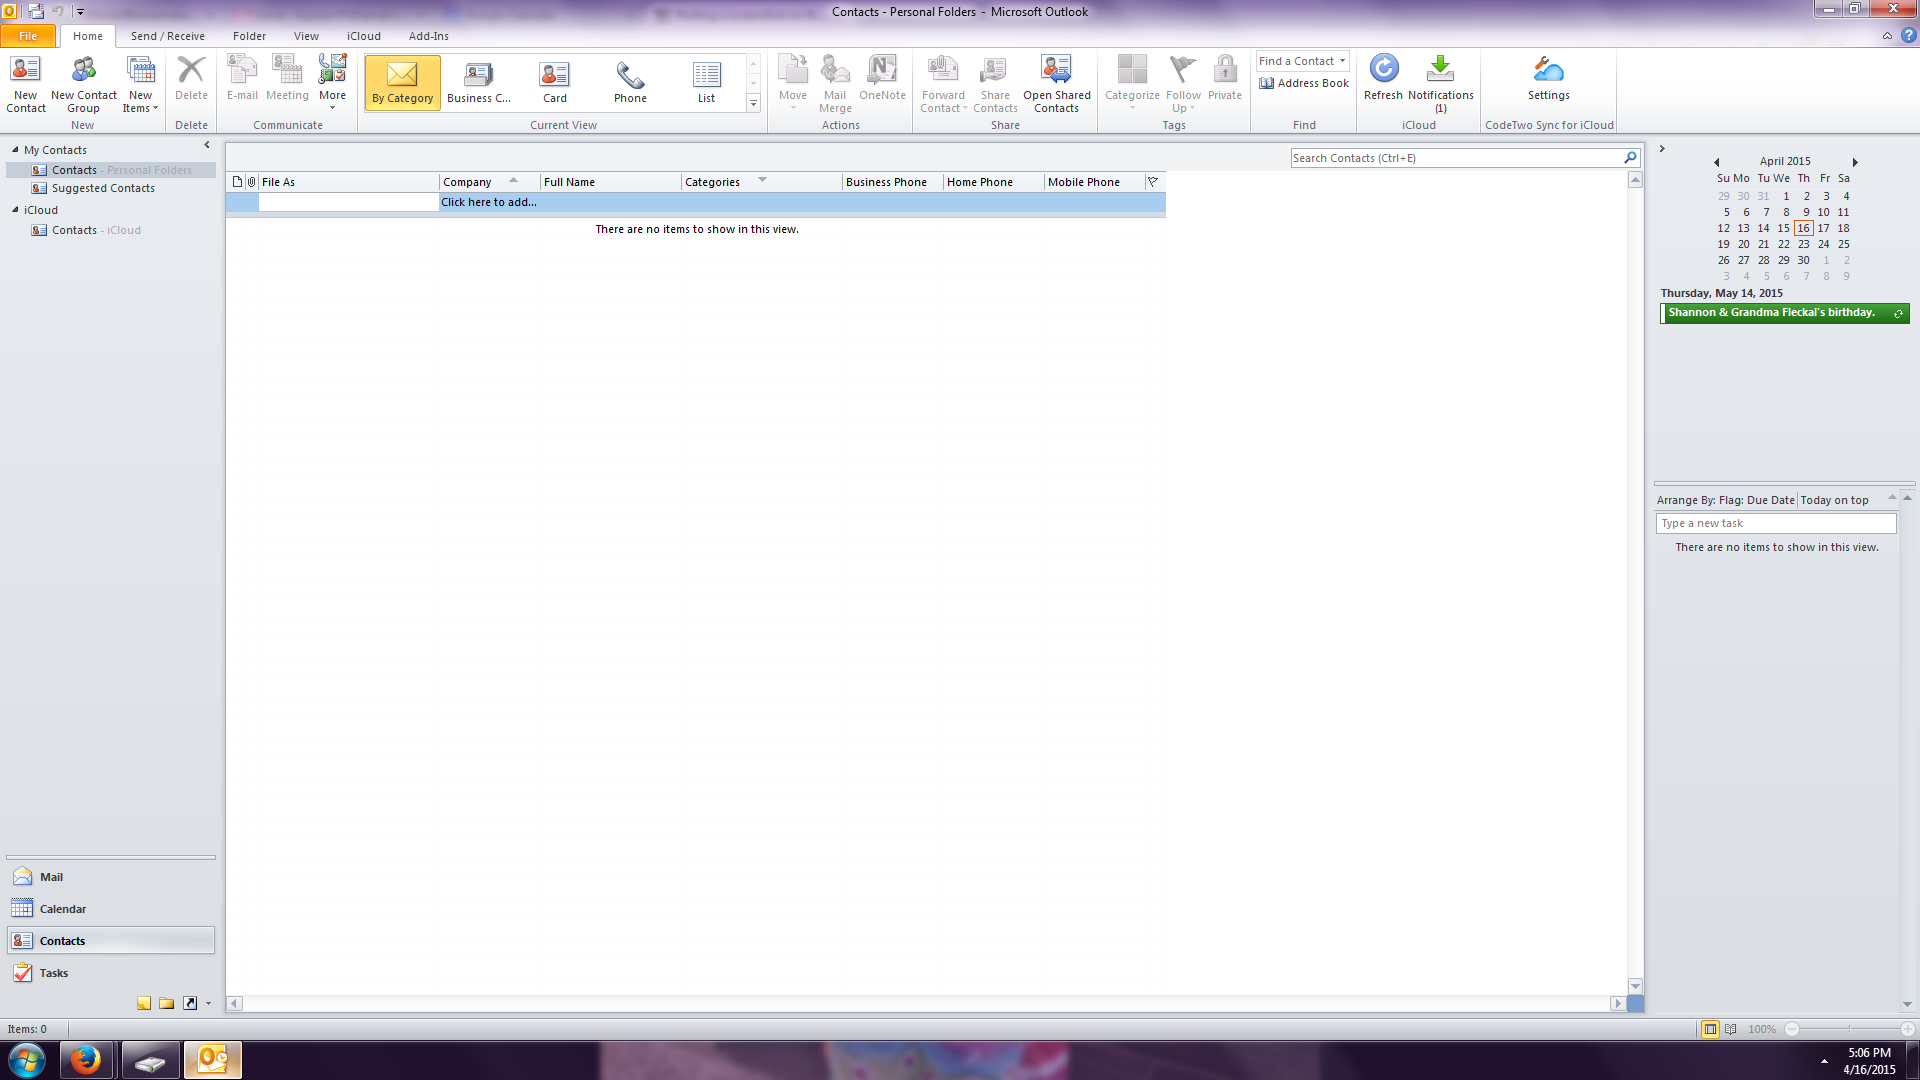This screenshot has height=1080, width=1920.
Task: Sort by Full Name column
Action: (610, 182)
